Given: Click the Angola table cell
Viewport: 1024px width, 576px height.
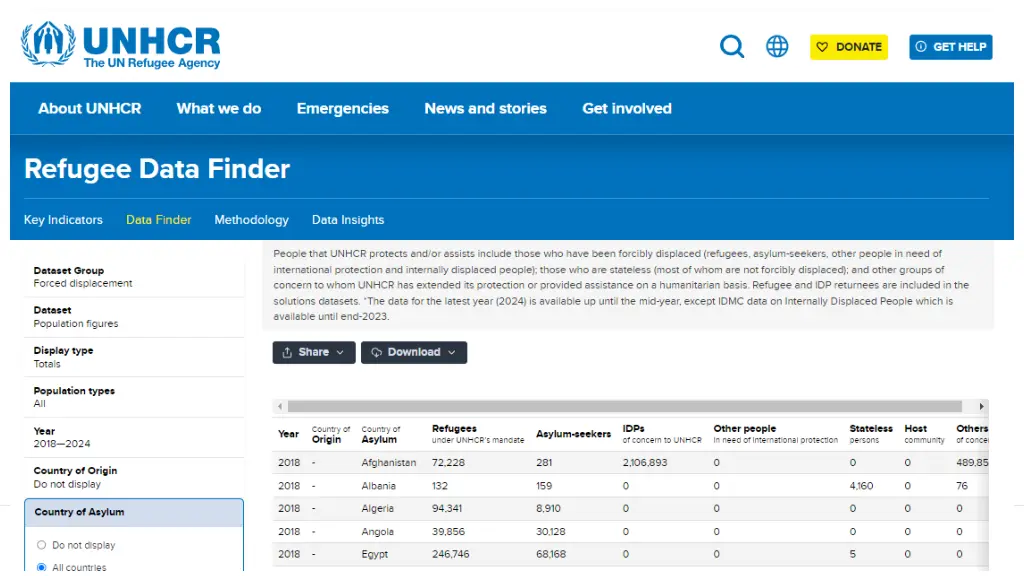Looking at the screenshot, I should pyautogui.click(x=377, y=532).
